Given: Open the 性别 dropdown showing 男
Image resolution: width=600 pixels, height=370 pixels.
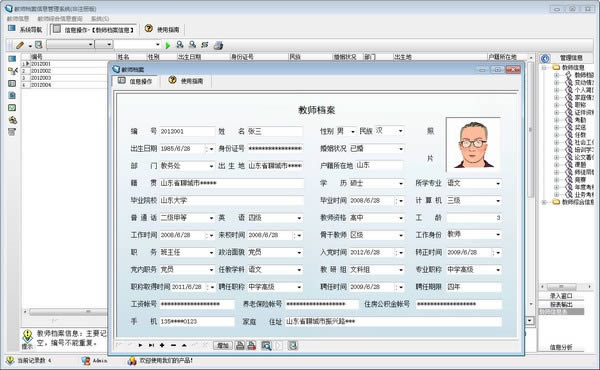Looking at the screenshot, I should tap(352, 131).
